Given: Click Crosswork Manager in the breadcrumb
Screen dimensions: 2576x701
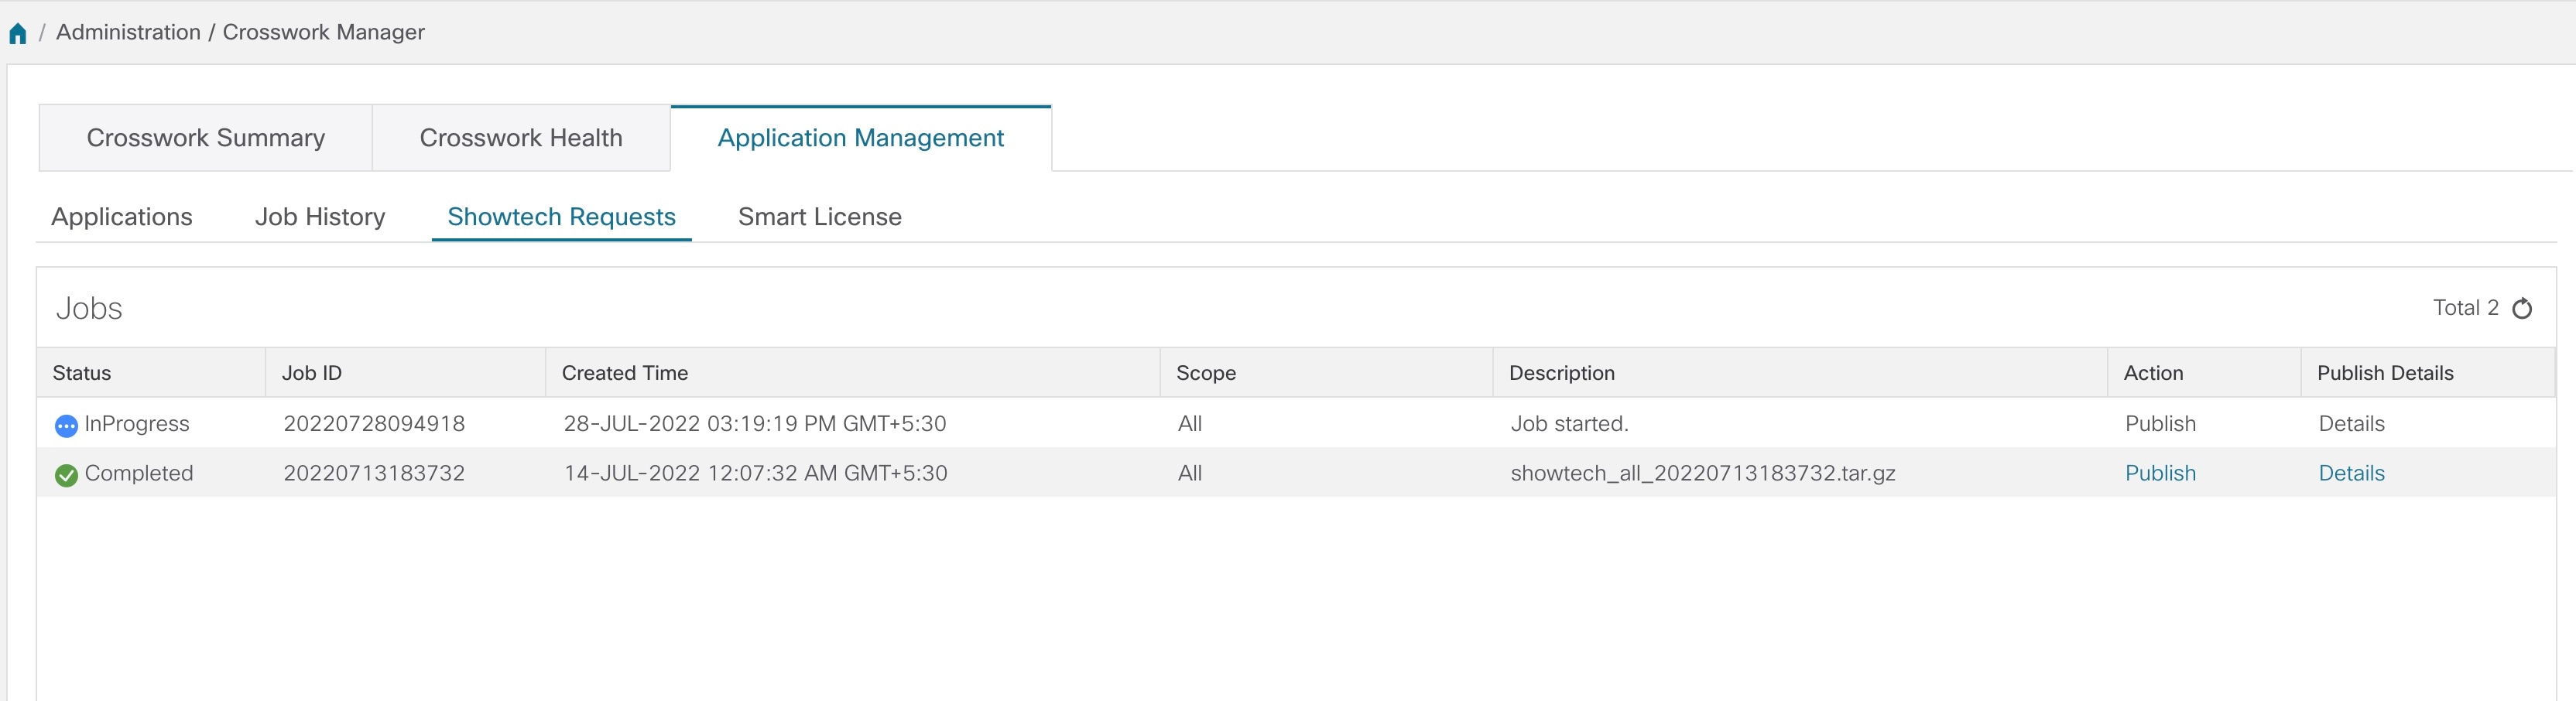Looking at the screenshot, I should click(x=324, y=31).
